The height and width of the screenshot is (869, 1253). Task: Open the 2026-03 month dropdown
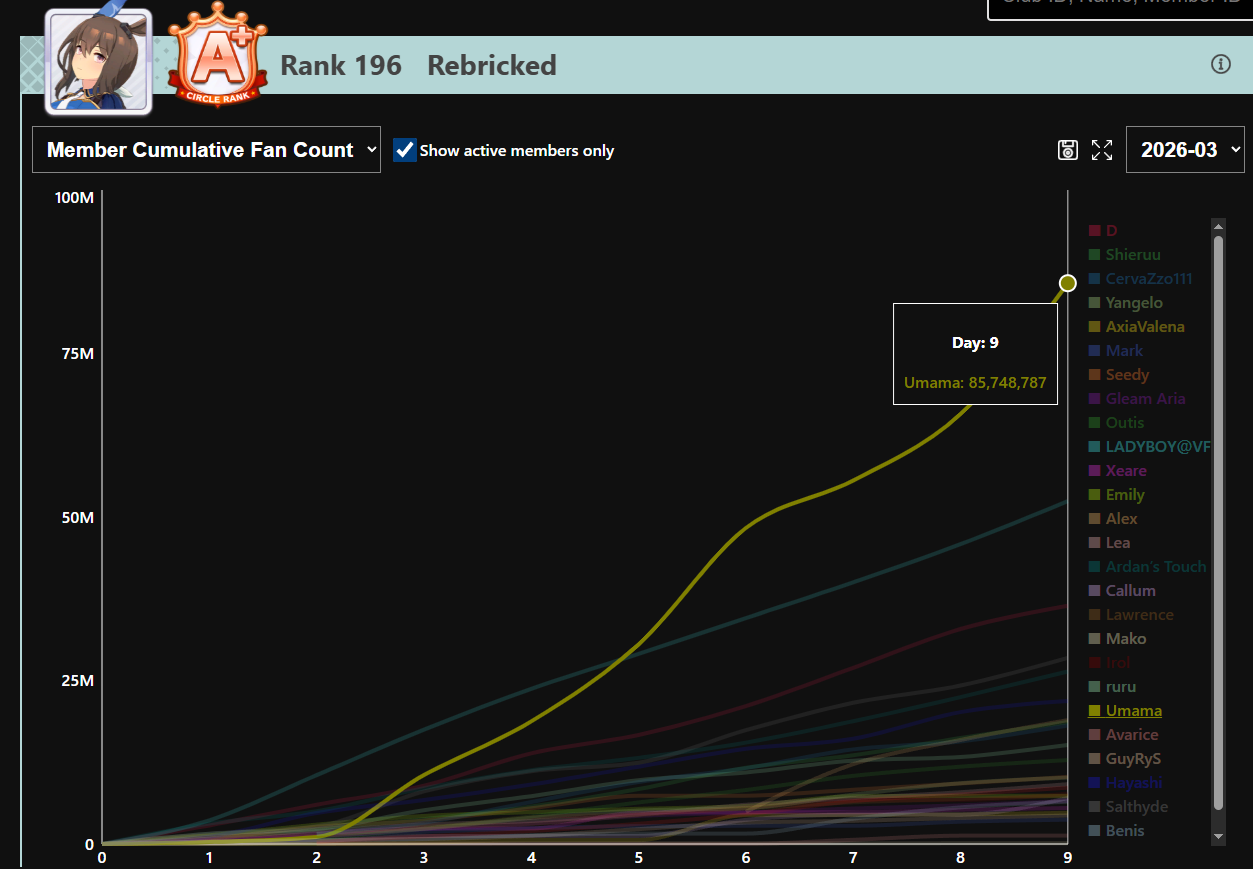1185,149
